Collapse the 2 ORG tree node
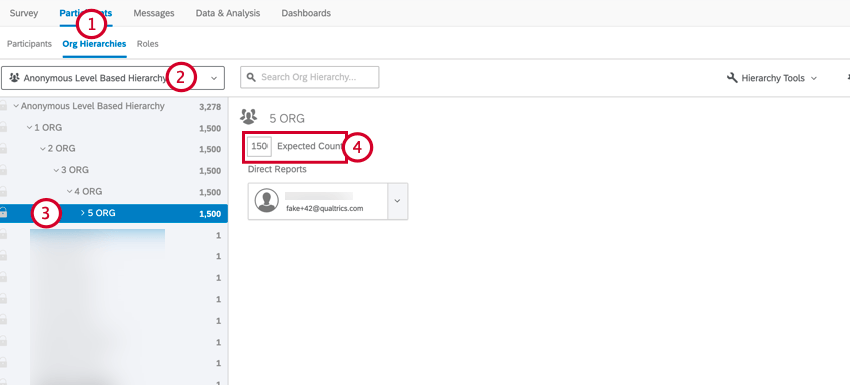 pos(43,149)
